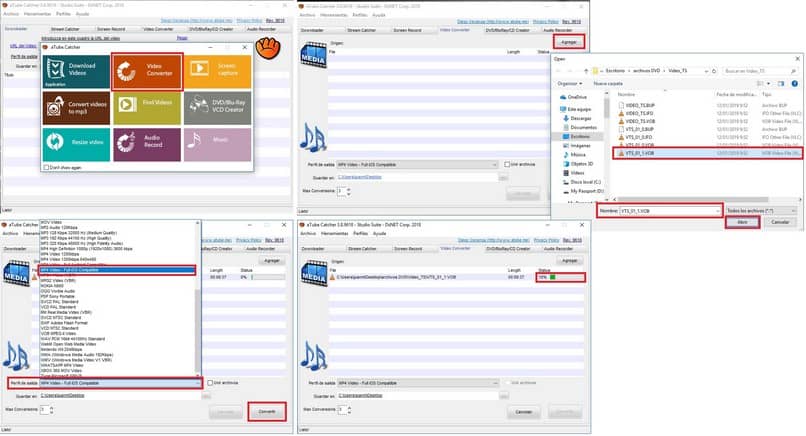Open Música folder in Open dialog sidebar
The image size is (806, 436).
pos(575,155)
